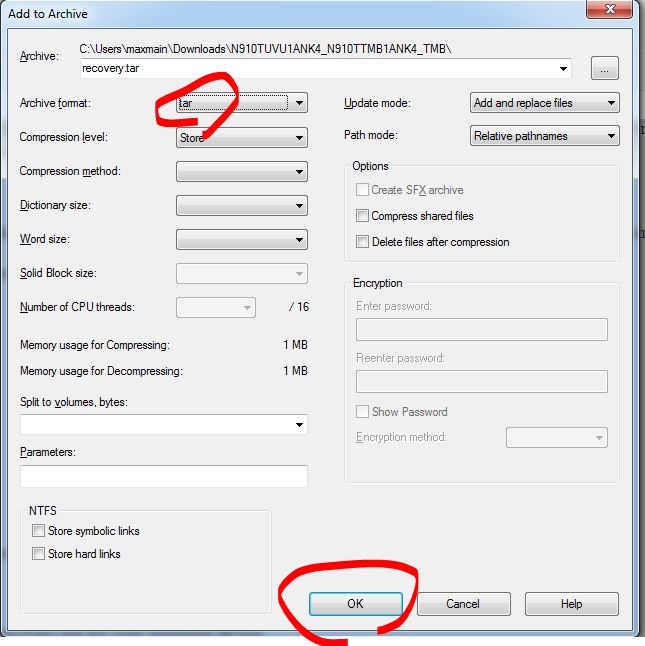Click the archive folder path text
Viewport: 645px width, 646px height.
click(265, 49)
